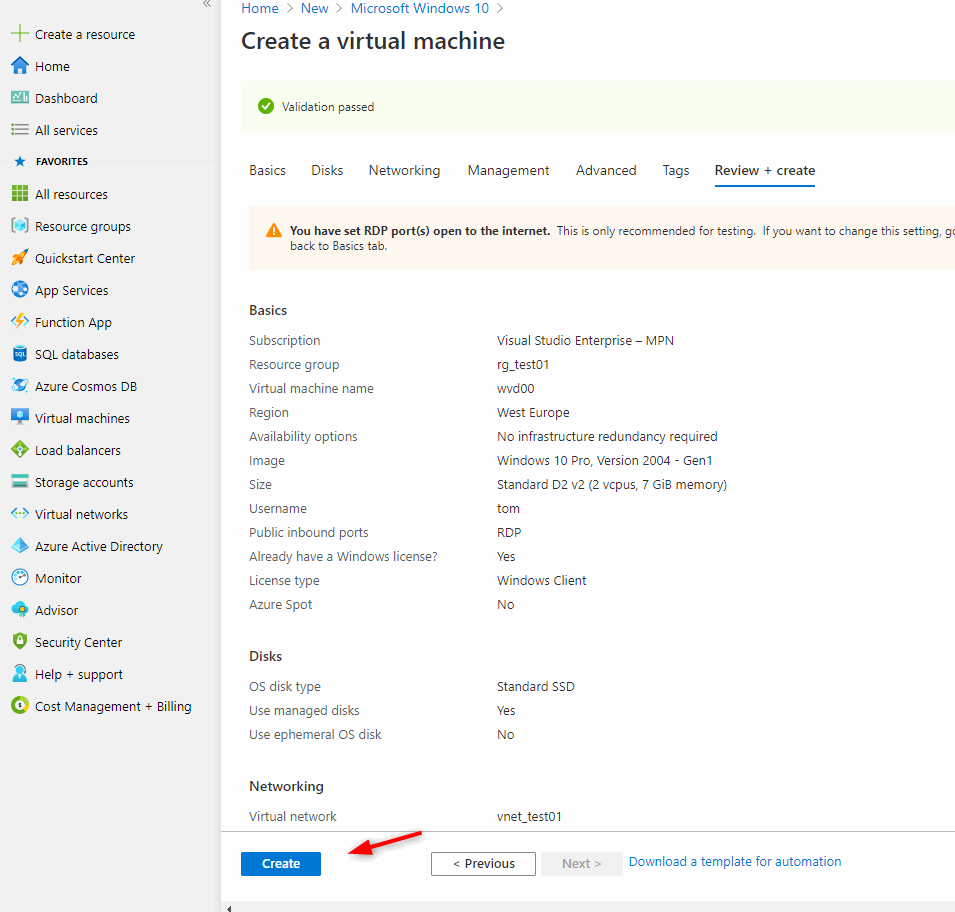This screenshot has height=912, width=955.
Task: Select the Advanced tab
Action: [x=606, y=171]
